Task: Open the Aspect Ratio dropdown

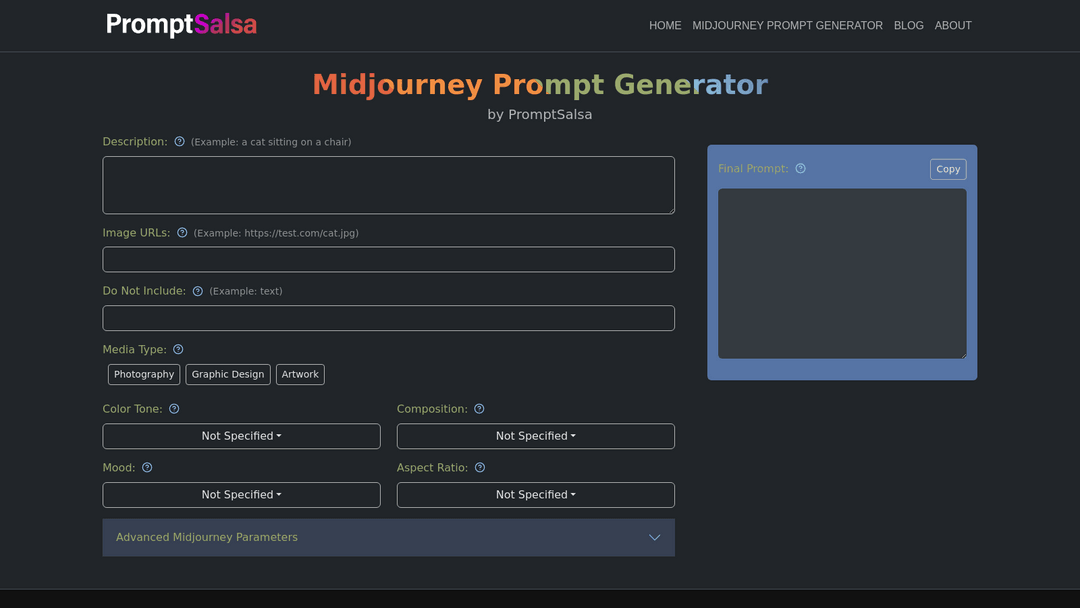Action: tap(536, 495)
